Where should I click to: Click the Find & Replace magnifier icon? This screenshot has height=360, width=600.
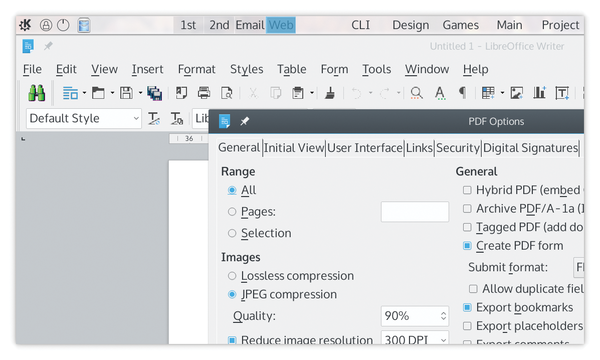coord(416,93)
